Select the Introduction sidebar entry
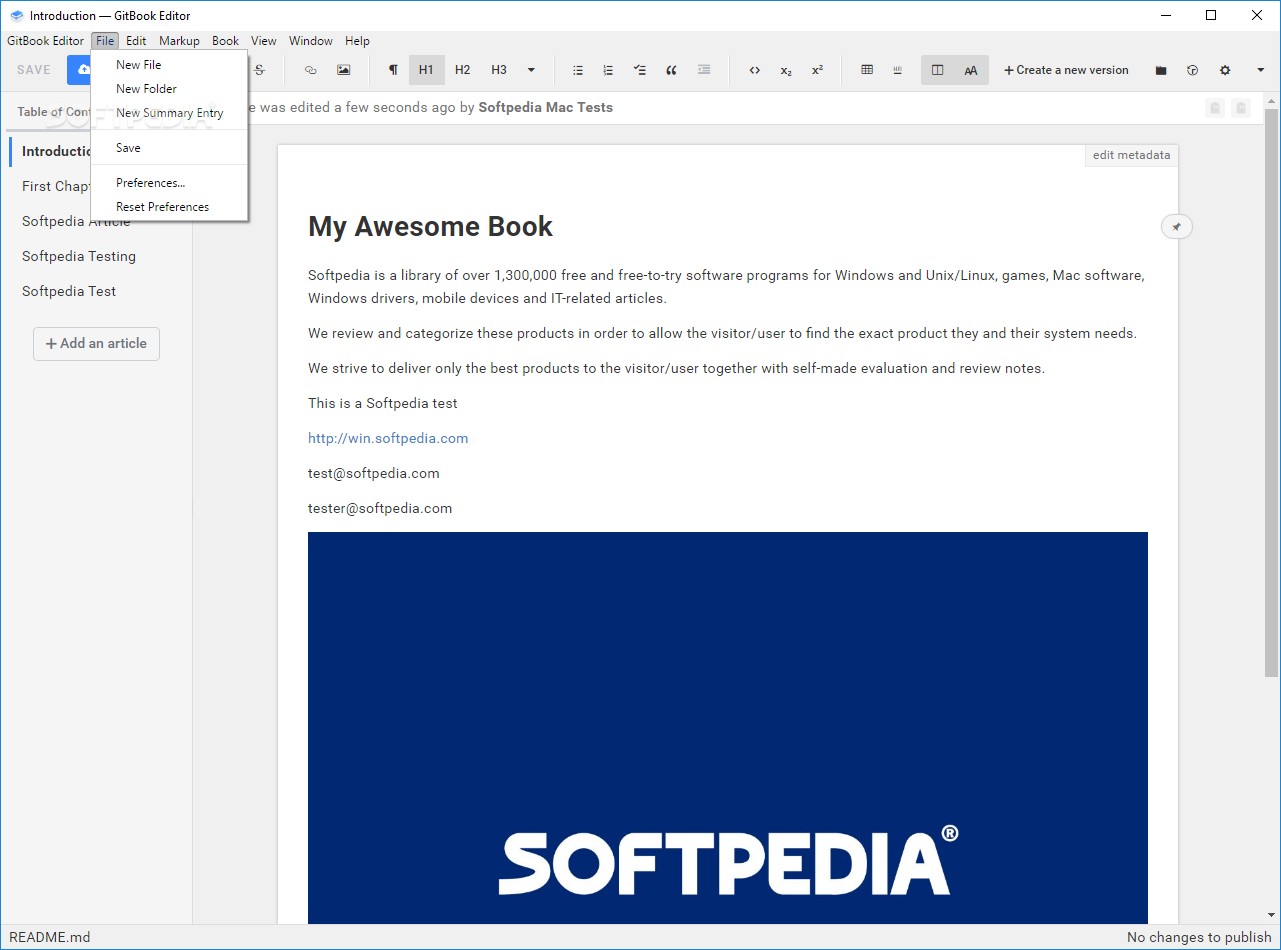Viewport: 1281px width, 950px height. point(56,151)
